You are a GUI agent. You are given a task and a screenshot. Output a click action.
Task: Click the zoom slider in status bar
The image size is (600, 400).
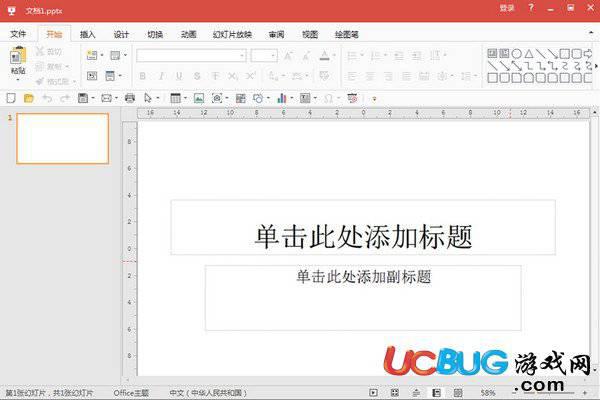pyautogui.click(x=549, y=393)
